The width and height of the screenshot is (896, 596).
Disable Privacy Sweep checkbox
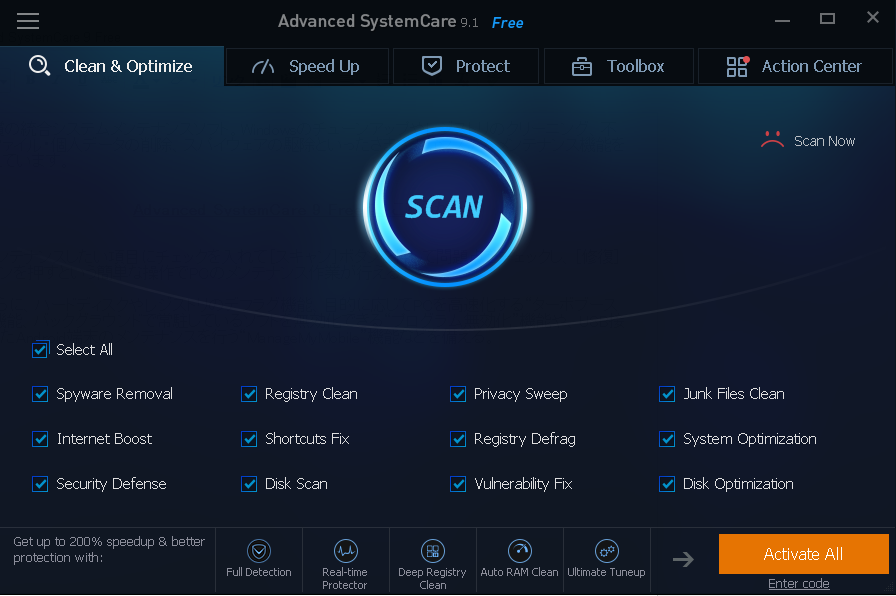pos(458,394)
